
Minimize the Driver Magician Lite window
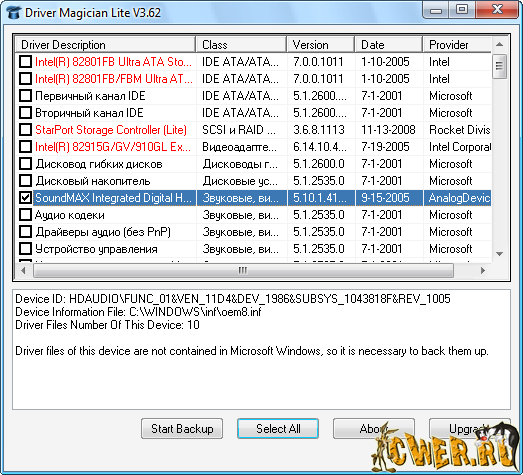pyautogui.click(x=436, y=10)
